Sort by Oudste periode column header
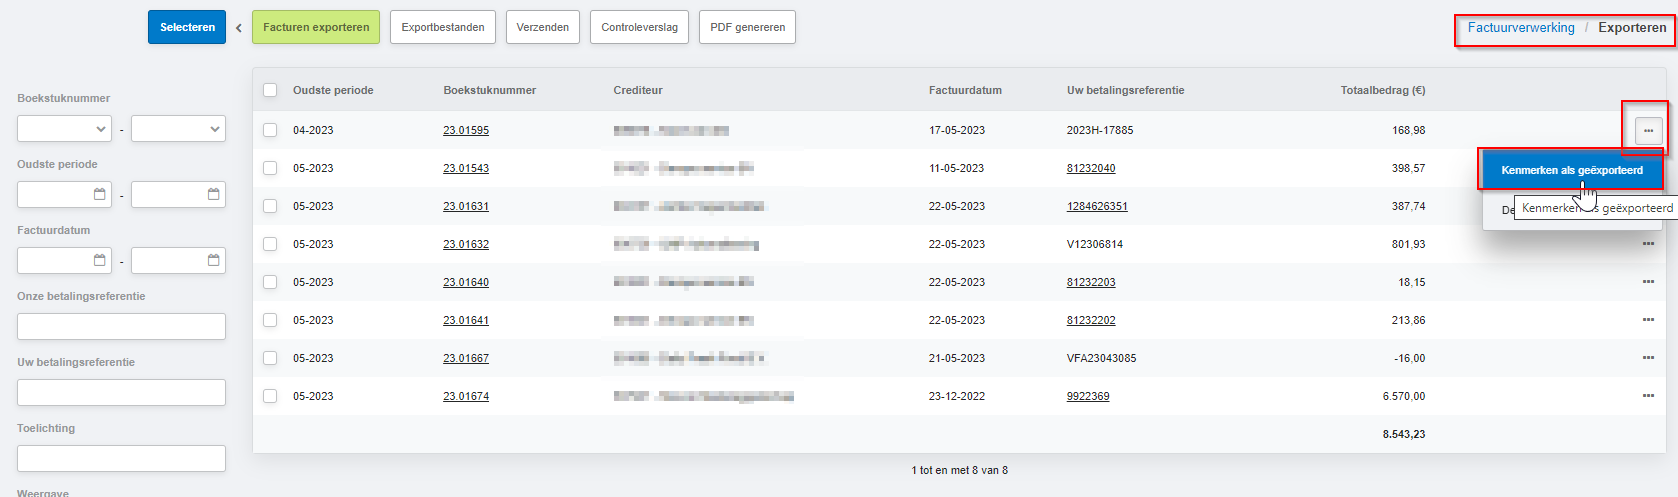This screenshot has width=1678, height=497. (x=333, y=90)
